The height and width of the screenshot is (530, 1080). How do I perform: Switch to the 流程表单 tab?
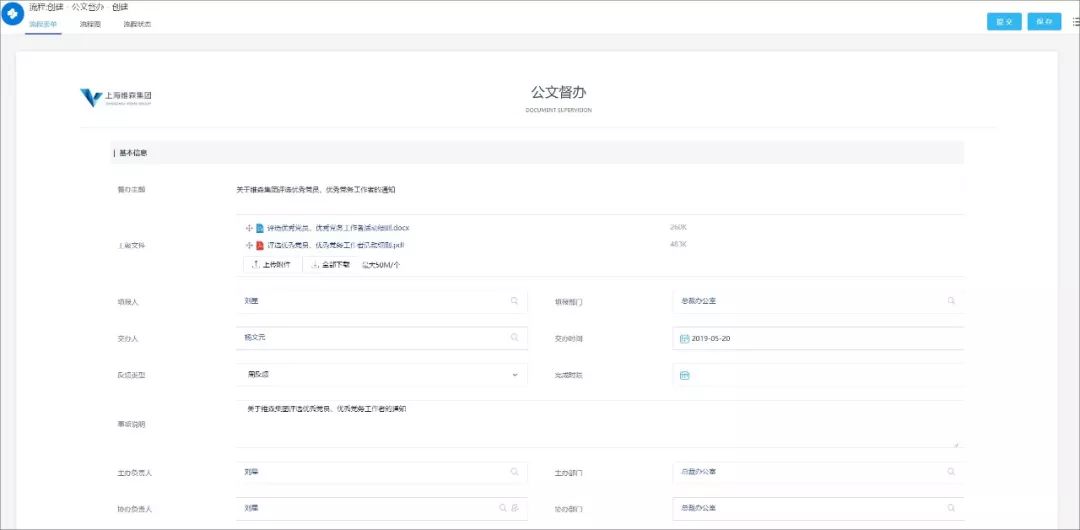coord(43,24)
